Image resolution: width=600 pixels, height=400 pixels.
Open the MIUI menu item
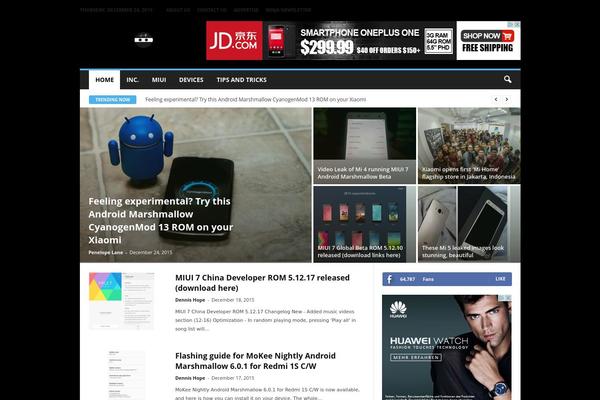(x=159, y=80)
